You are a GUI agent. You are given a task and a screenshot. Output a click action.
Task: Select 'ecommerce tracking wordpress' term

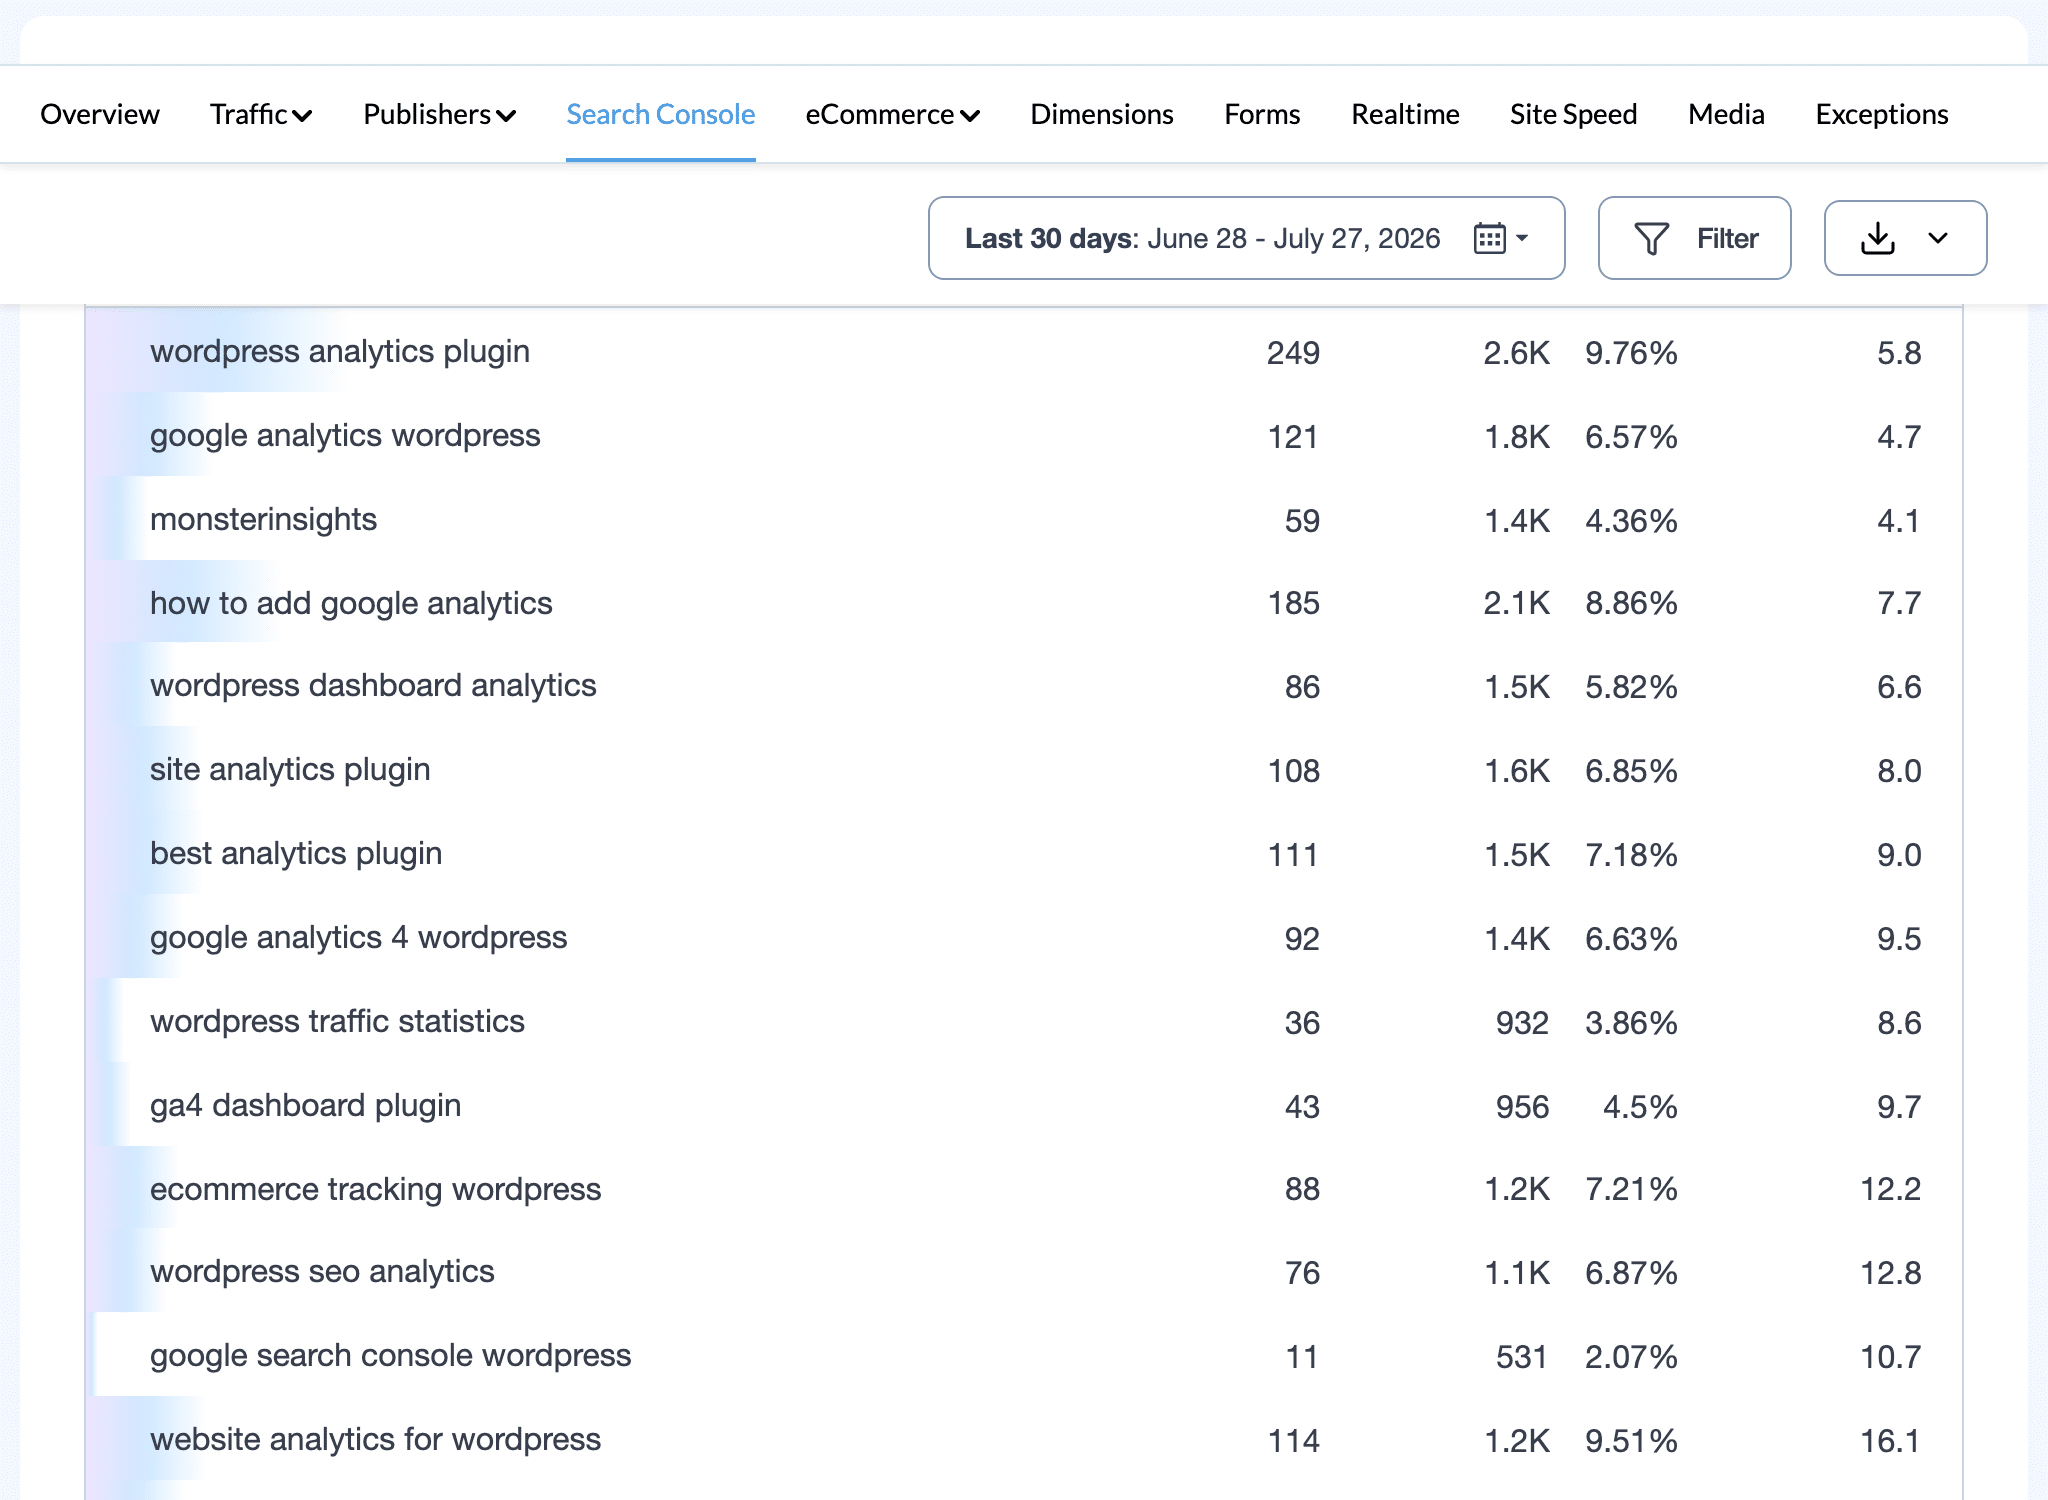click(x=375, y=1190)
